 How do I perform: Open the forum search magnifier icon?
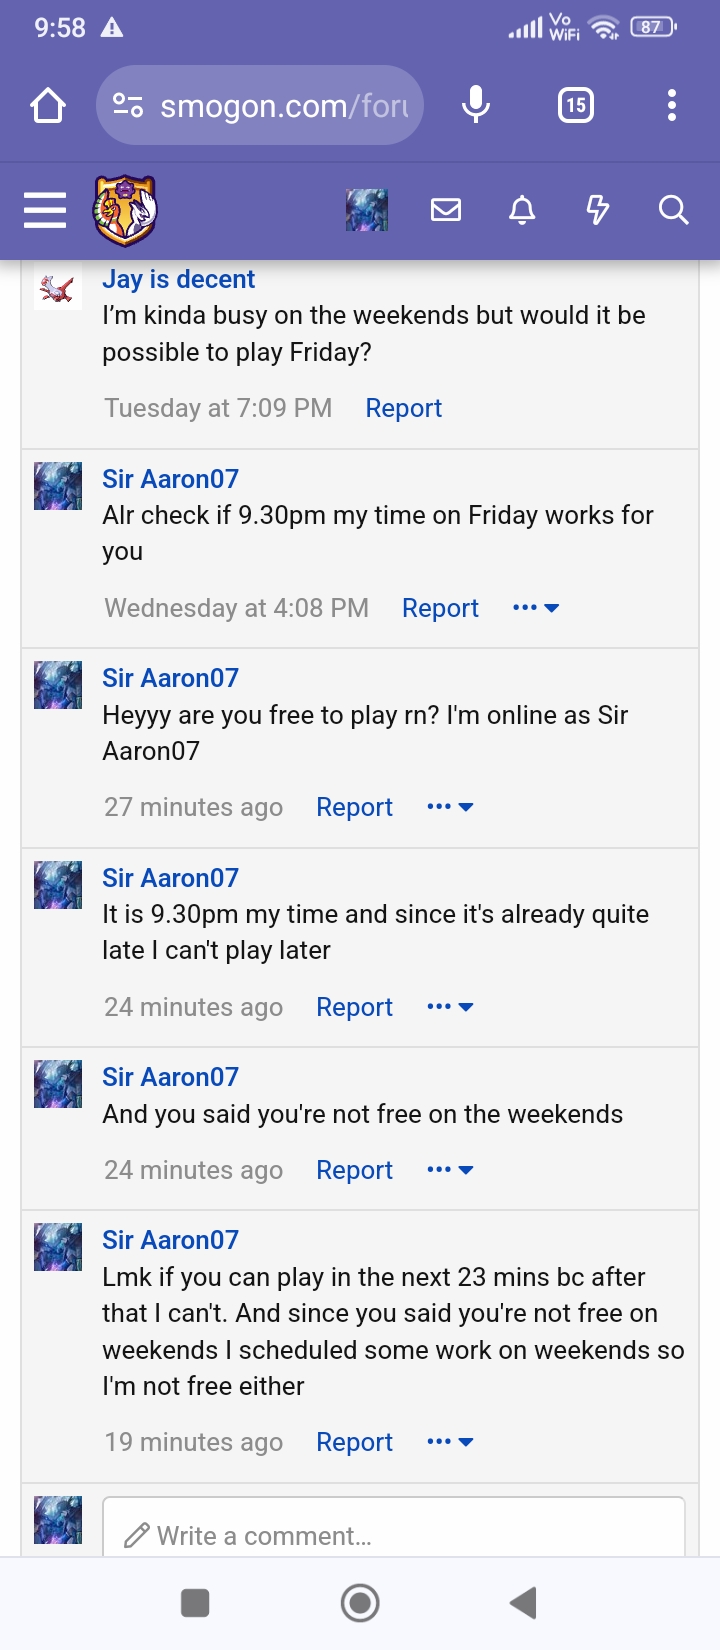(673, 210)
